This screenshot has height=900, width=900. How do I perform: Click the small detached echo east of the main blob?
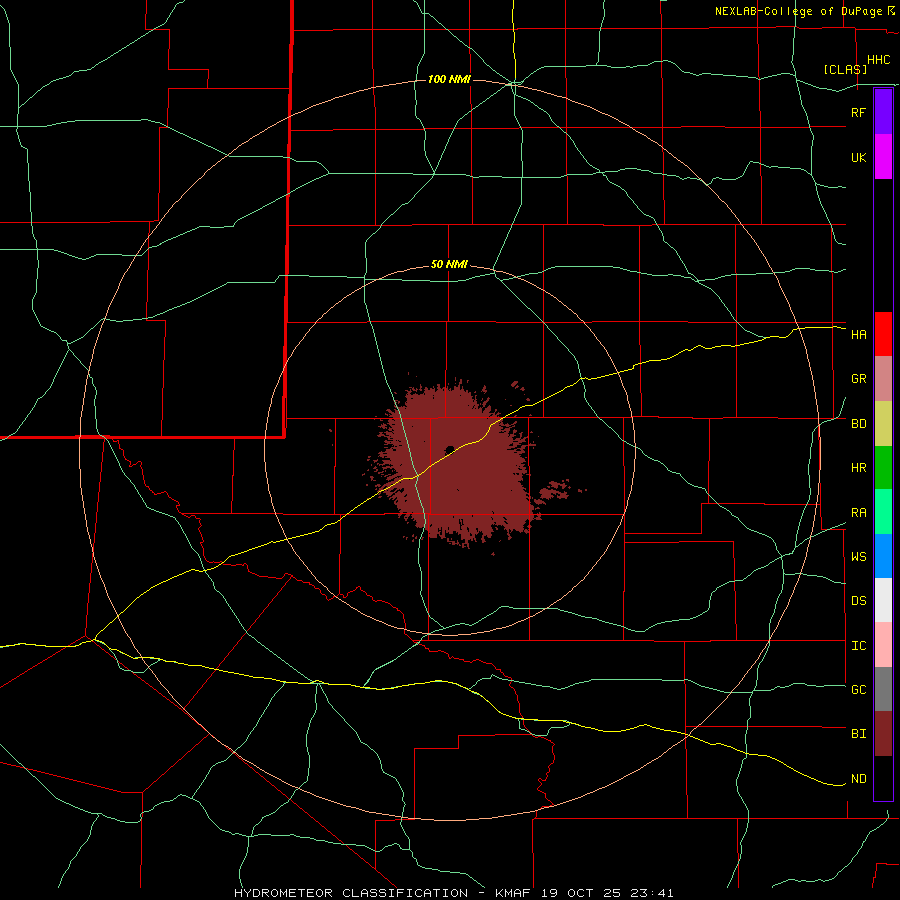click(x=554, y=490)
